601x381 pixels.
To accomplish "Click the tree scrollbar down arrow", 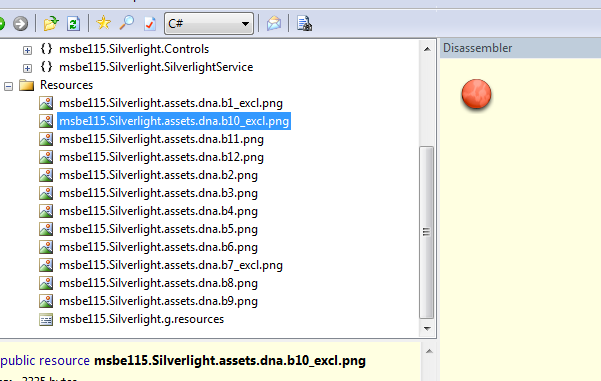I will (427, 328).
